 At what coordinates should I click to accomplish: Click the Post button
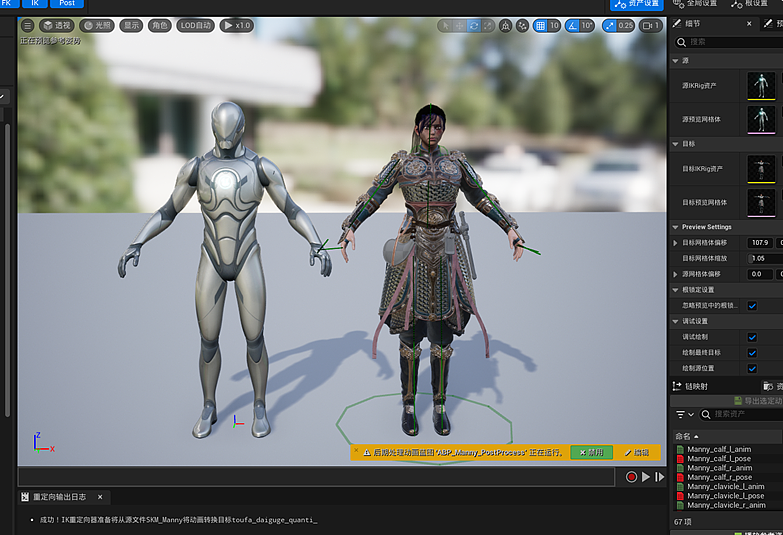tap(67, 3)
